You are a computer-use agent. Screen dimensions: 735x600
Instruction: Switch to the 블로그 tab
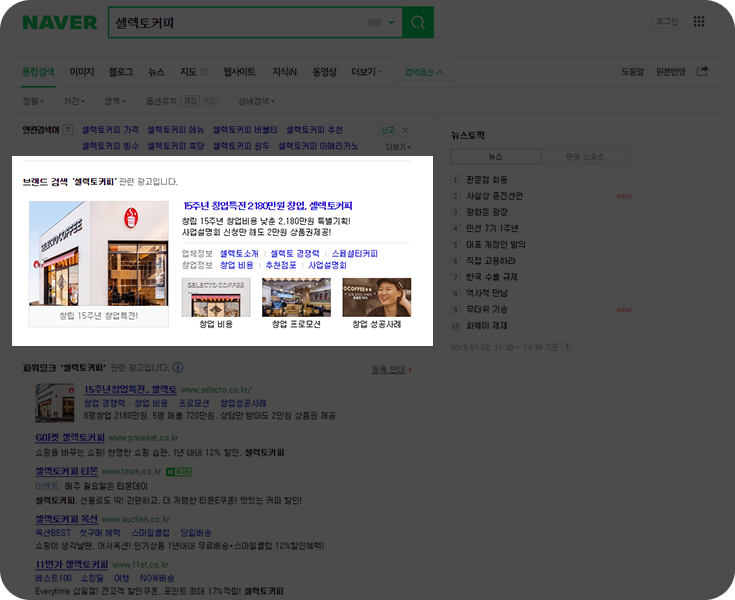click(121, 72)
